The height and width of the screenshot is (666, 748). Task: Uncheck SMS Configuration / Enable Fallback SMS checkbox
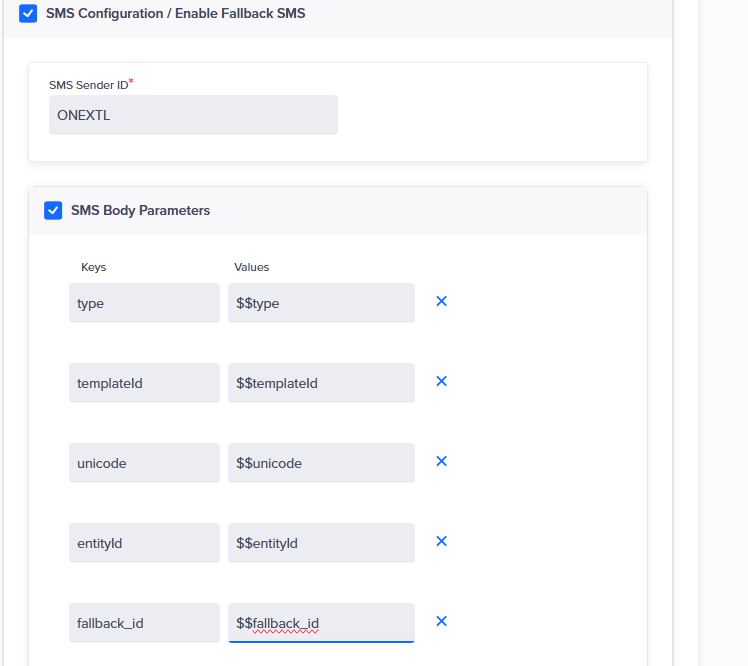pos(28,13)
